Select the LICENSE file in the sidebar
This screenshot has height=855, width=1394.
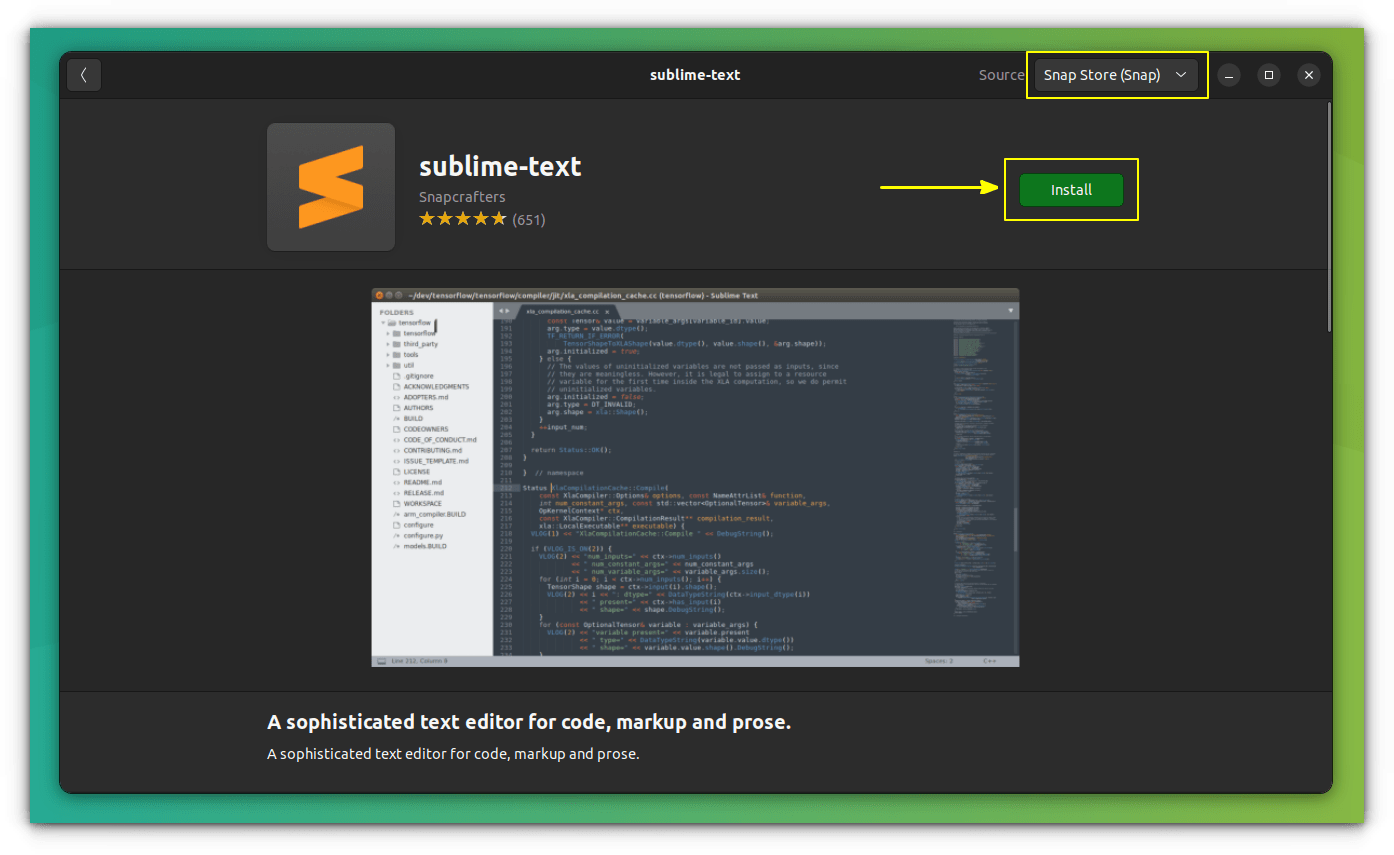click(x=415, y=472)
